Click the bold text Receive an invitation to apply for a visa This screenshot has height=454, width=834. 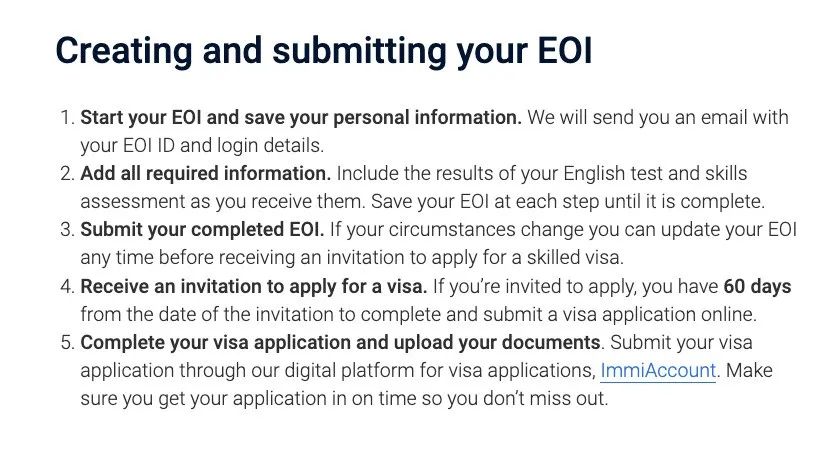(x=254, y=287)
